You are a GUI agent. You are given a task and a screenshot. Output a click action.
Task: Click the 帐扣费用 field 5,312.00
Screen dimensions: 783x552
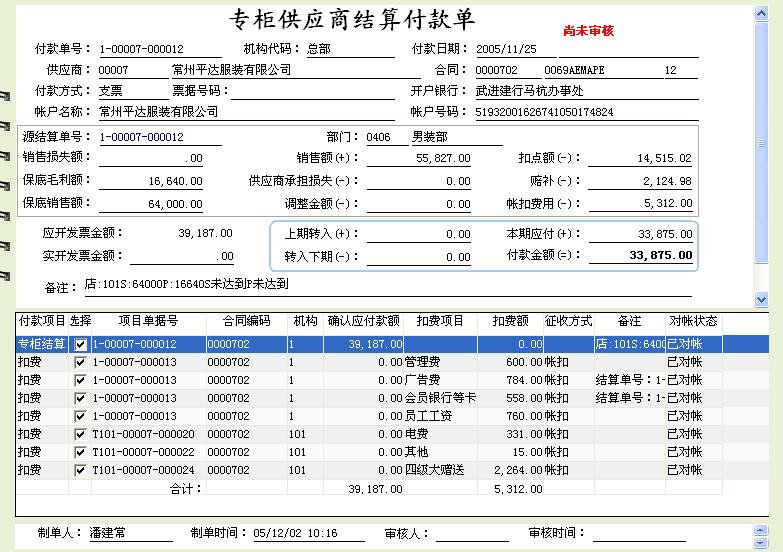click(x=640, y=203)
